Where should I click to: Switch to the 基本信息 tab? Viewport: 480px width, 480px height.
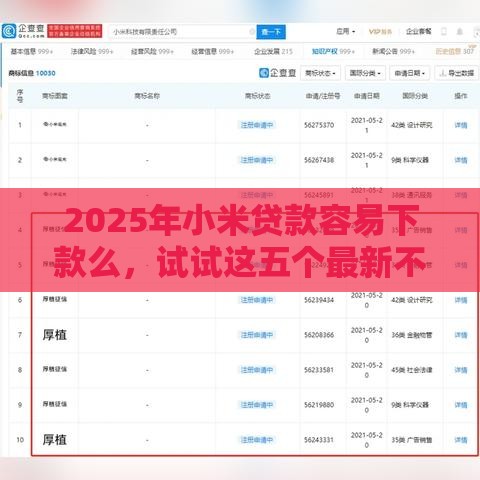point(31,51)
